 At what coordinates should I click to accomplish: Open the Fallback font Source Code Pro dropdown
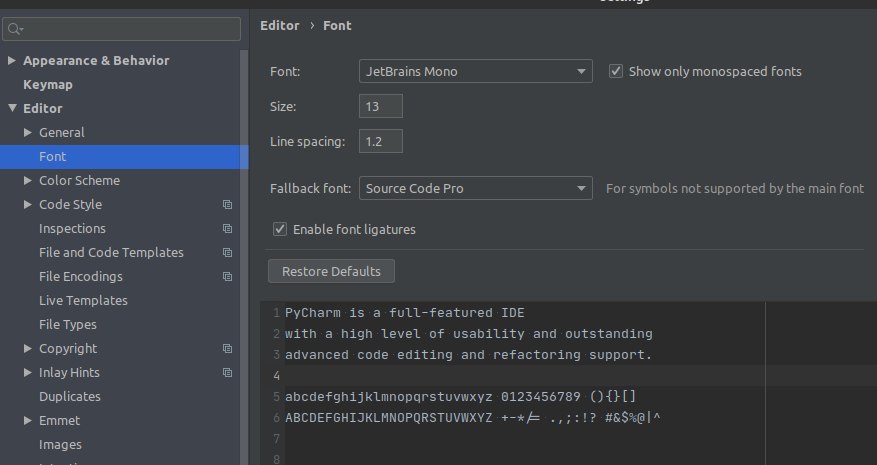coord(475,188)
